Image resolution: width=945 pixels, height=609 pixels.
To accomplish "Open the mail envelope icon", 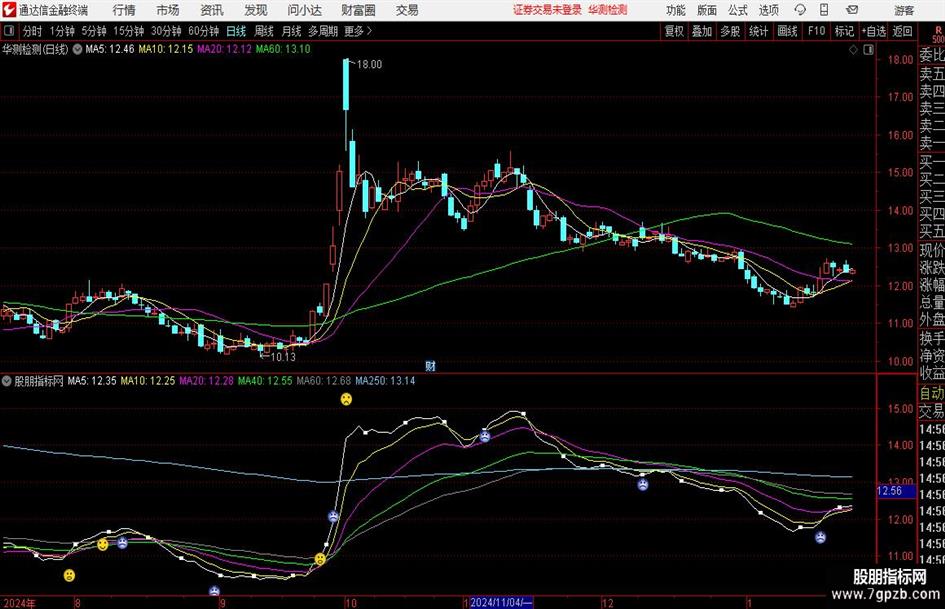I will [x=852, y=10].
